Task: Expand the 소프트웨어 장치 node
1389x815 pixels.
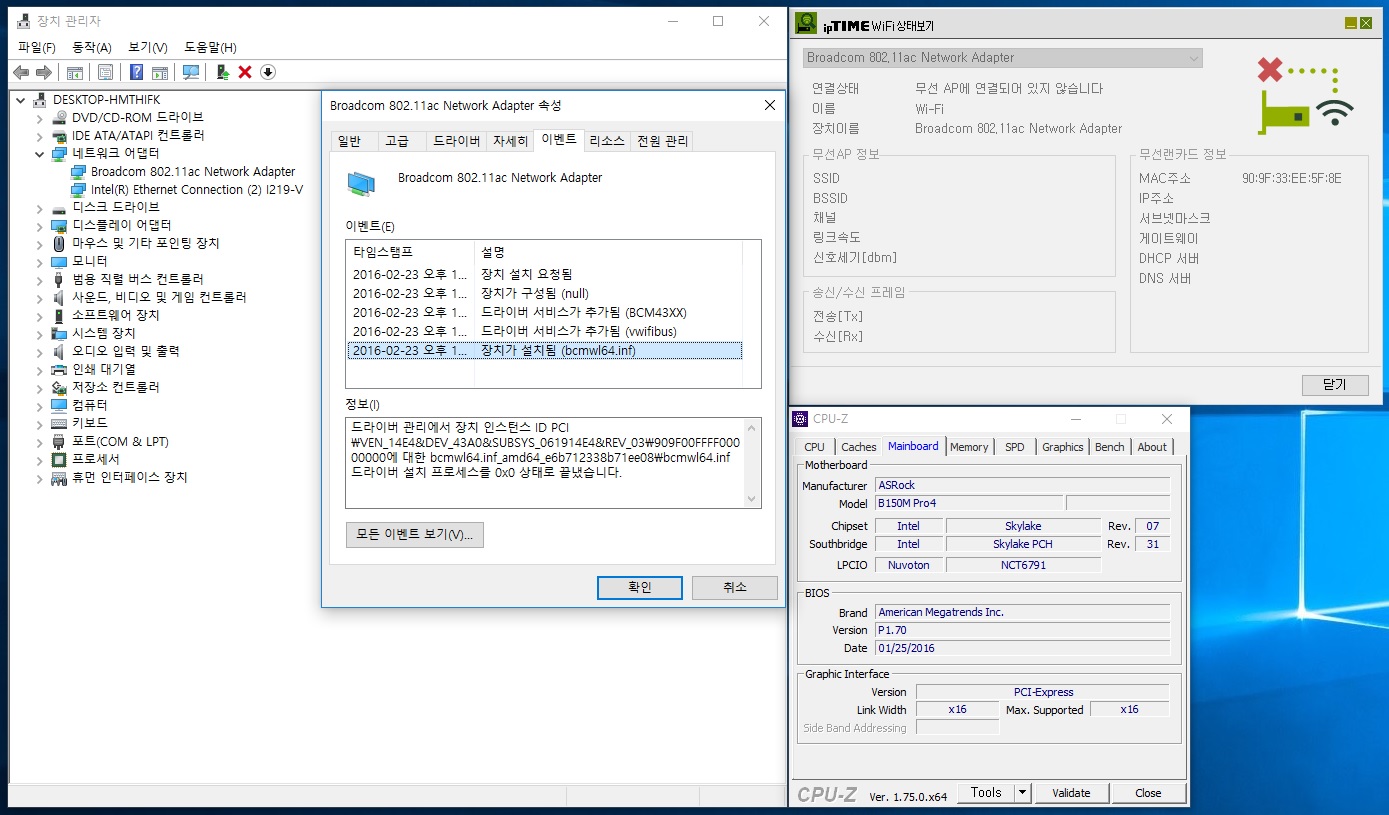Action: tap(40, 316)
